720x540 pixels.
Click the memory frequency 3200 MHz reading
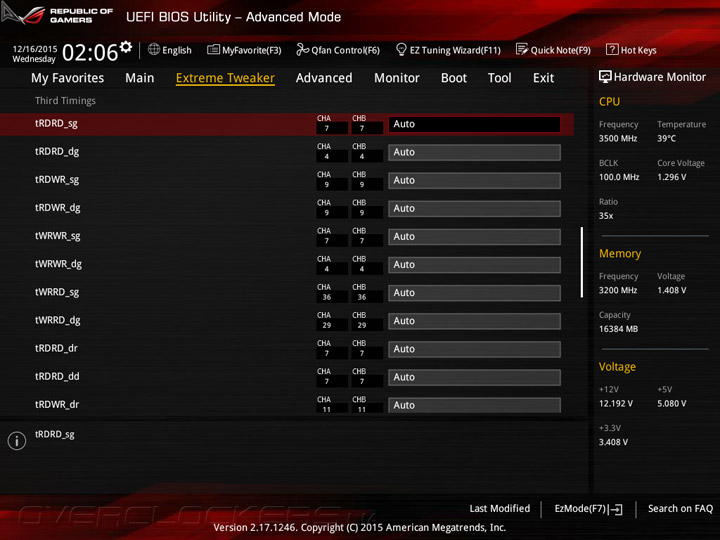[618, 290]
